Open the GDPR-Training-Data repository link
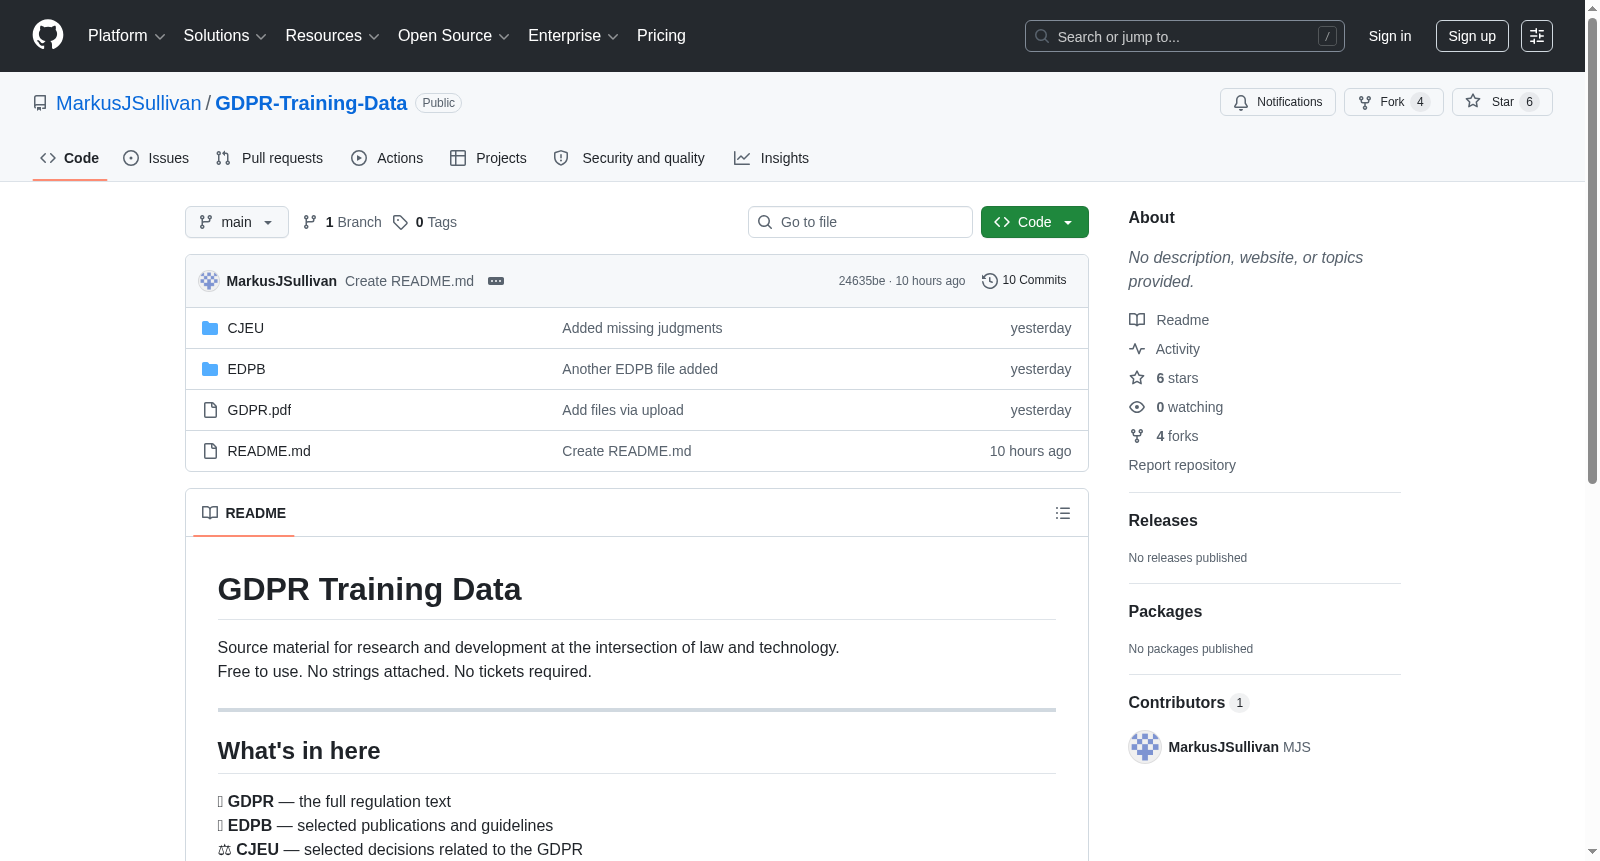The width and height of the screenshot is (1600, 861). [311, 103]
